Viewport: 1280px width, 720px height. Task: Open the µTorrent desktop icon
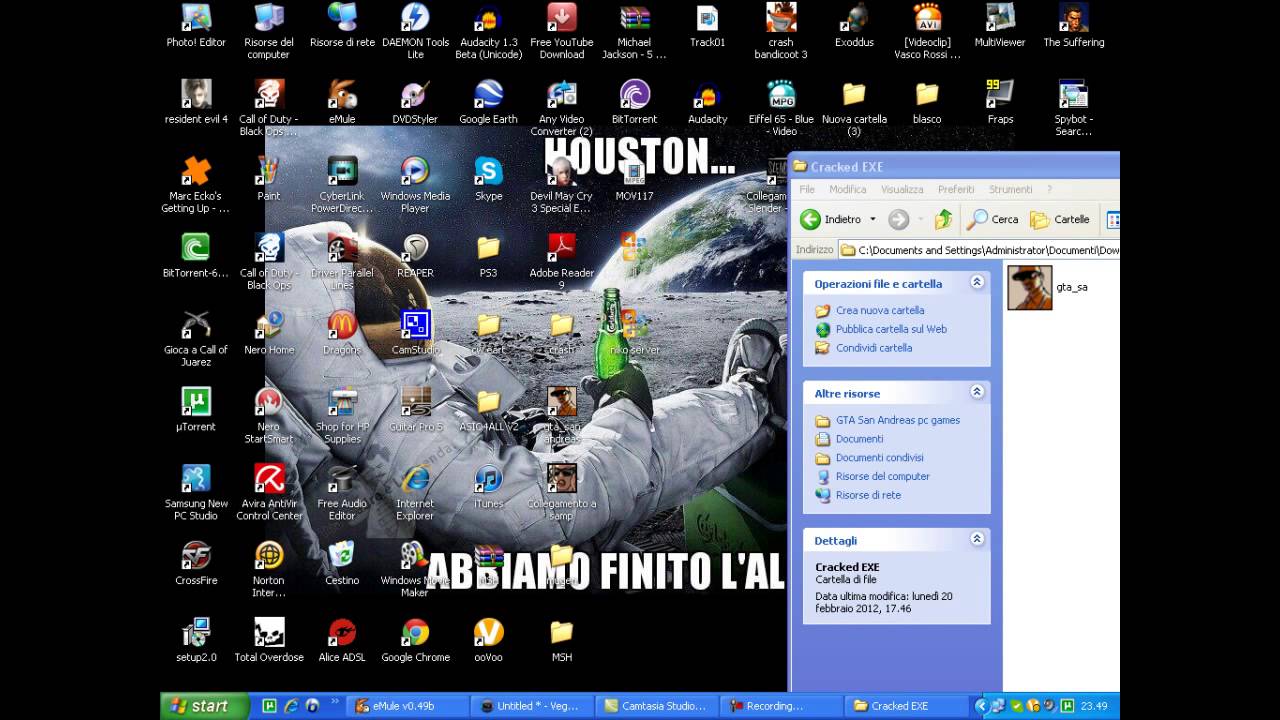(196, 402)
